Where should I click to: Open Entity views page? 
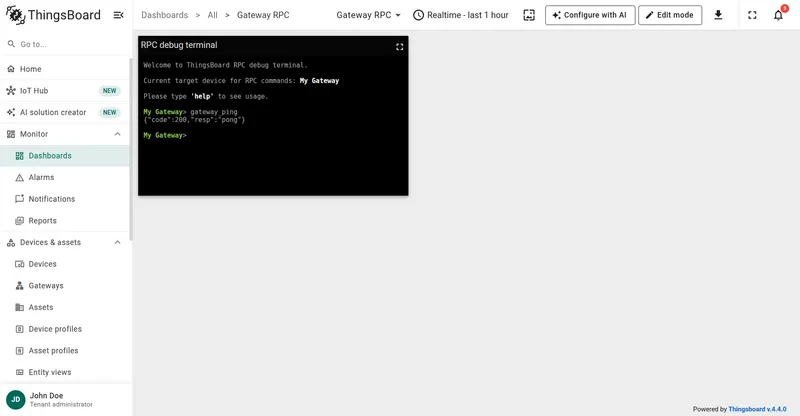point(65,372)
